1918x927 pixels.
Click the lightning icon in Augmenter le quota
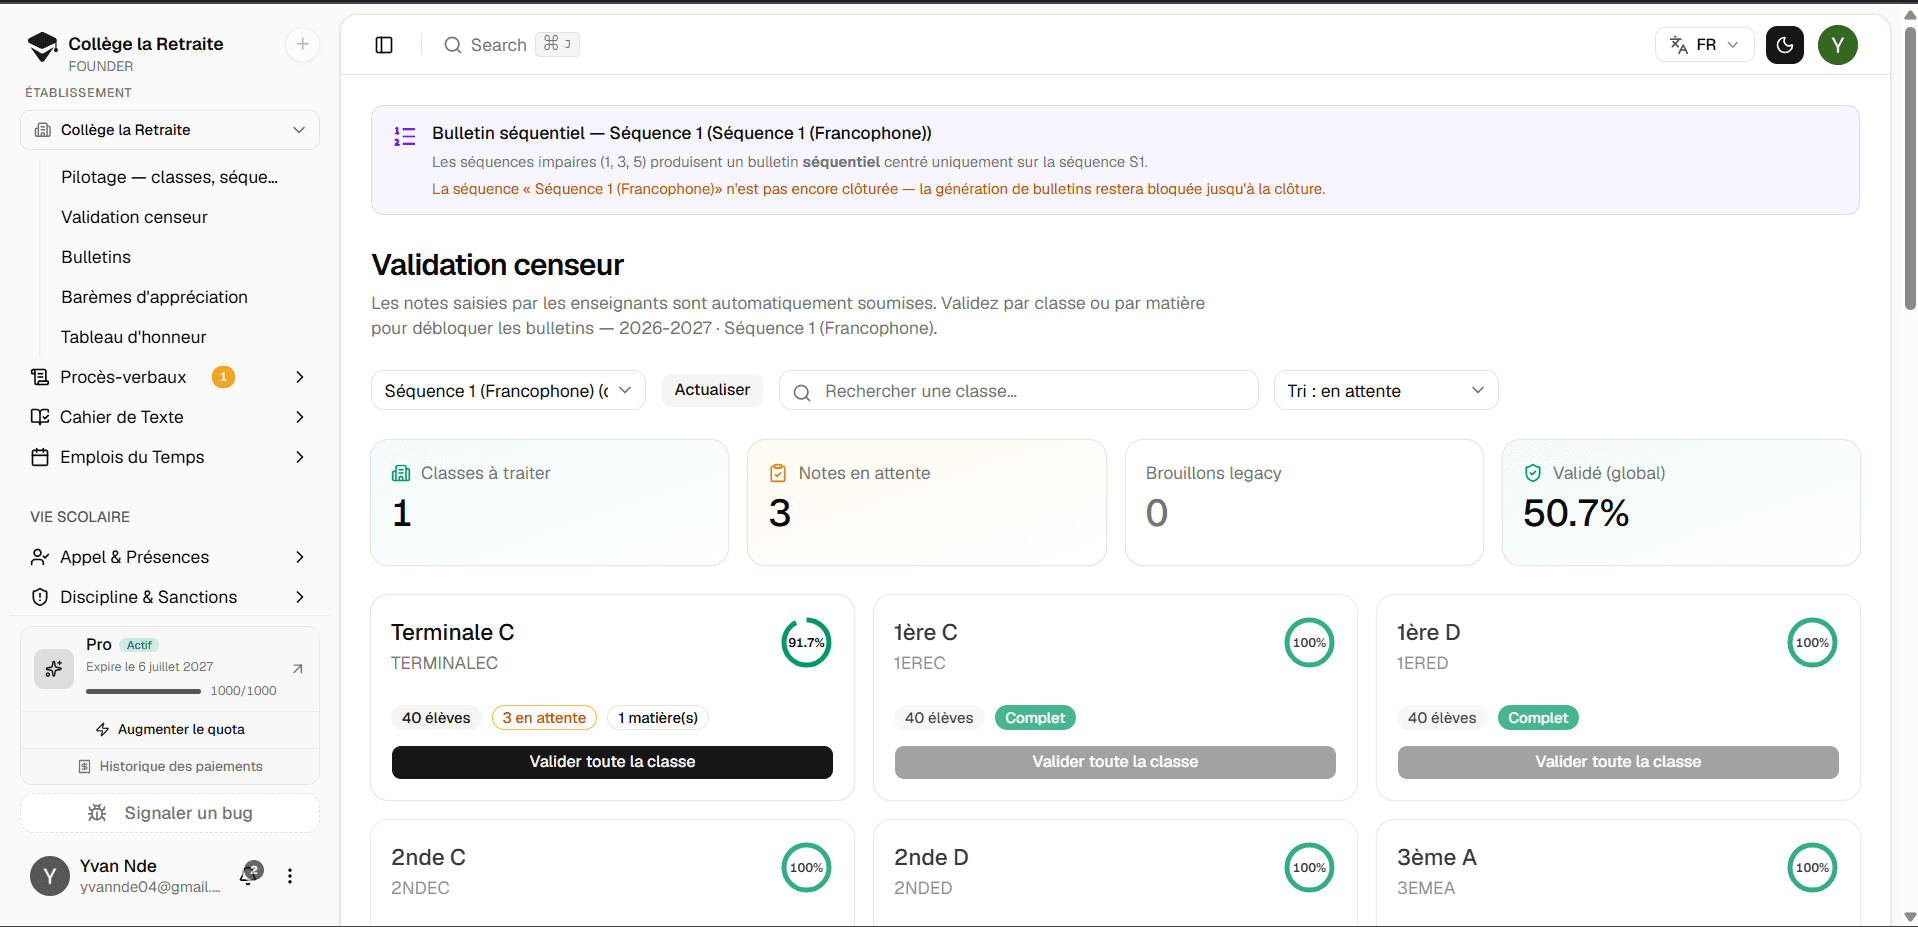102,729
